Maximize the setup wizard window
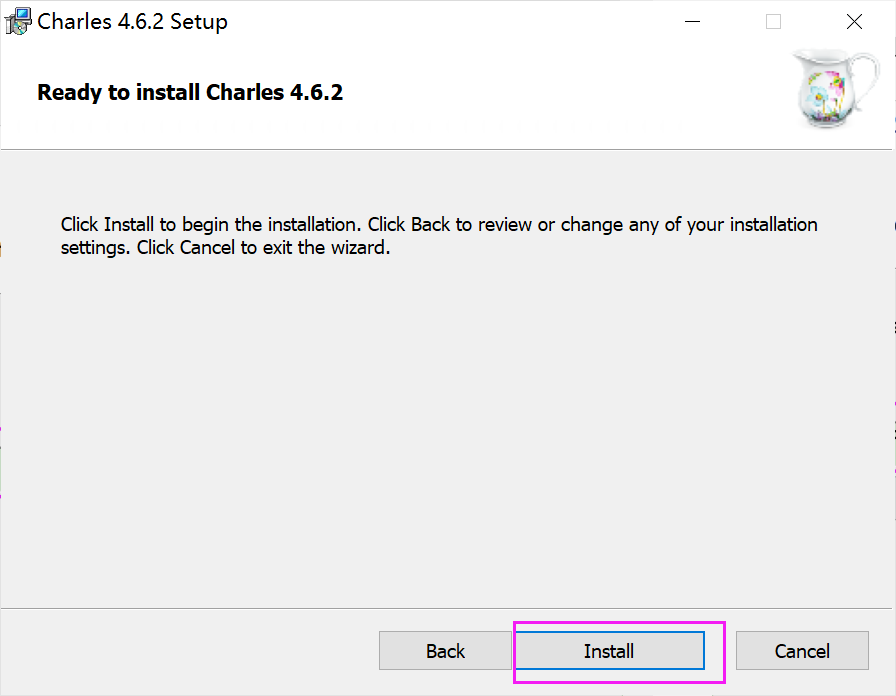The height and width of the screenshot is (696, 896). click(x=773, y=21)
